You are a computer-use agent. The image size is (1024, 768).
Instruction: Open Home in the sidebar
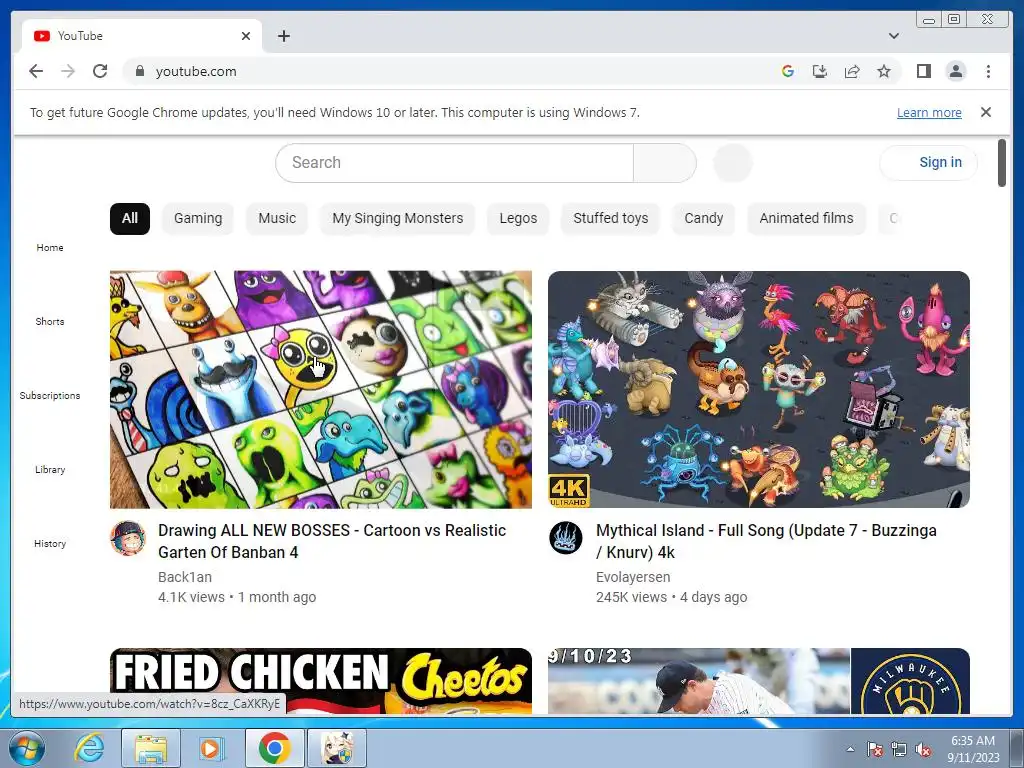pos(50,248)
